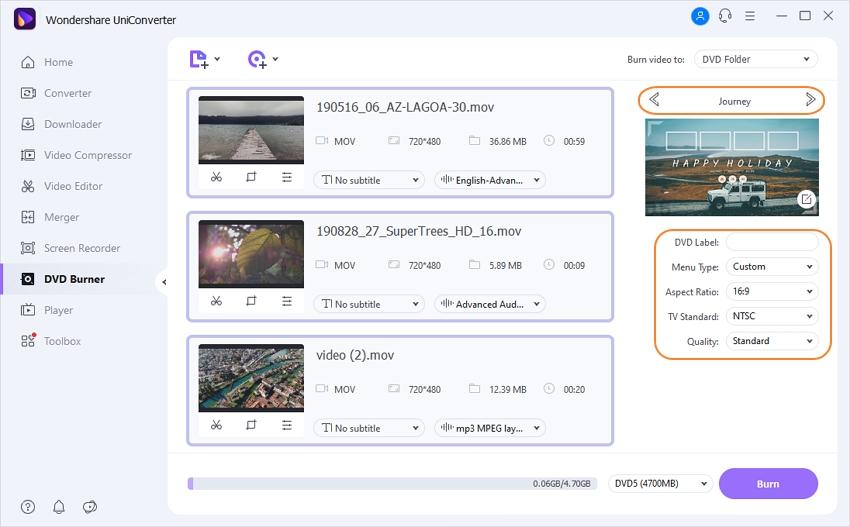Viewport: 850px width, 527px height.
Task: Open effects settings for 190516_06_AZ-LAGOA-30.mov
Action: click(x=287, y=177)
